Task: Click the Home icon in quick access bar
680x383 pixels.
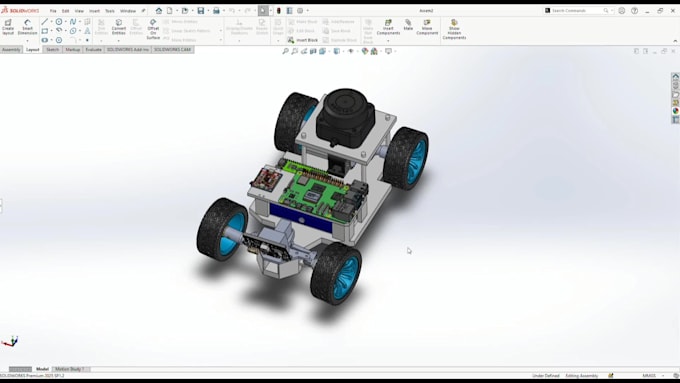Action: [x=159, y=10]
